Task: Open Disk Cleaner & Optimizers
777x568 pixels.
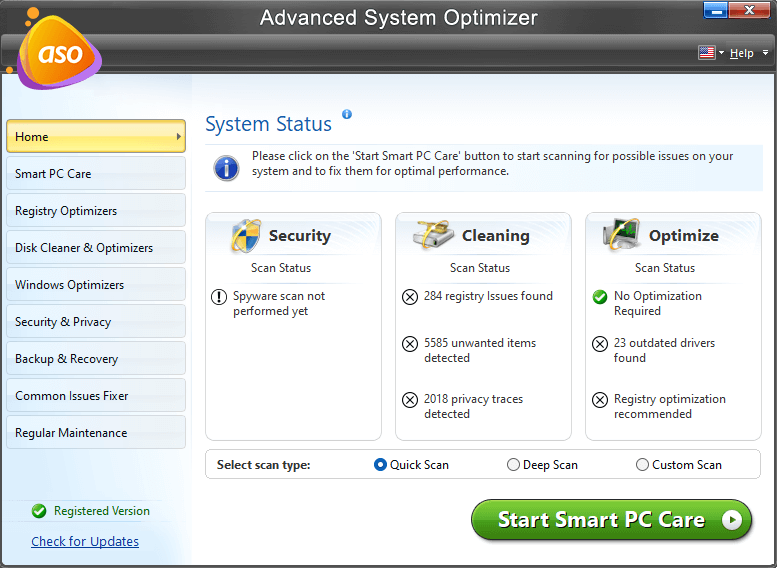Action: tap(96, 247)
